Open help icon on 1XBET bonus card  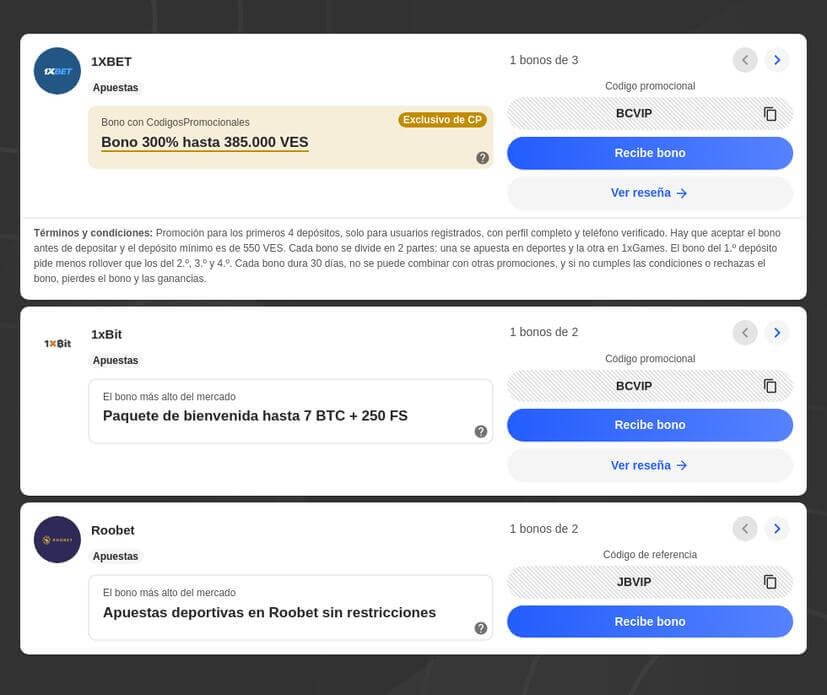coord(482,158)
